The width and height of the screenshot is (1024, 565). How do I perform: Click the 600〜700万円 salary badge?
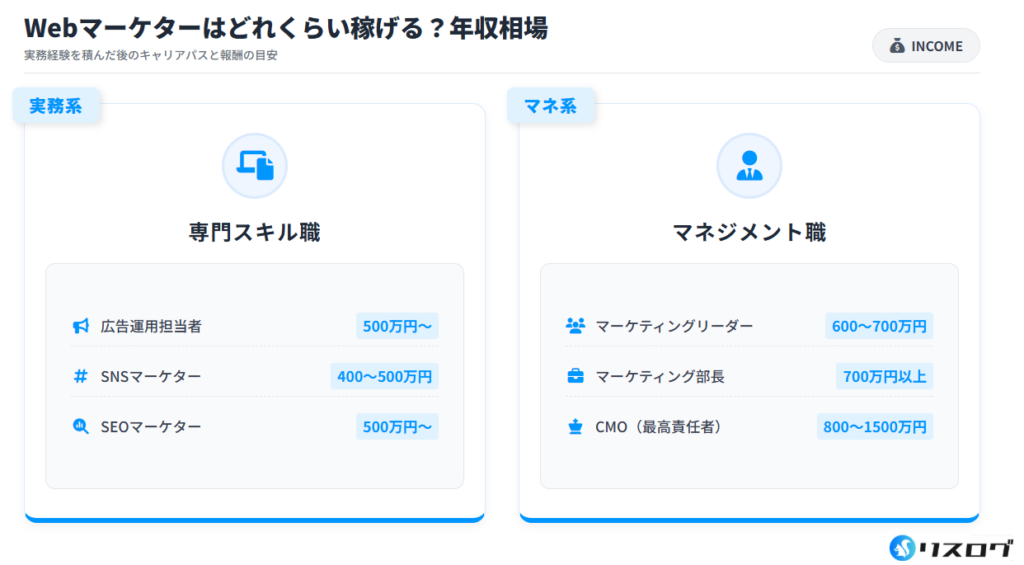[x=879, y=326]
